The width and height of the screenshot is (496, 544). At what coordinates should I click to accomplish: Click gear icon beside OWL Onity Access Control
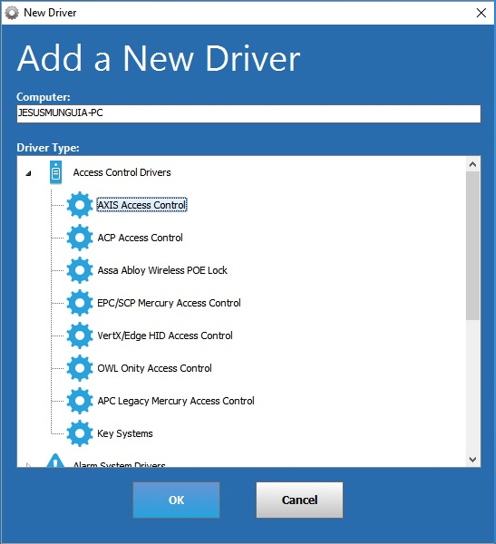[80, 368]
